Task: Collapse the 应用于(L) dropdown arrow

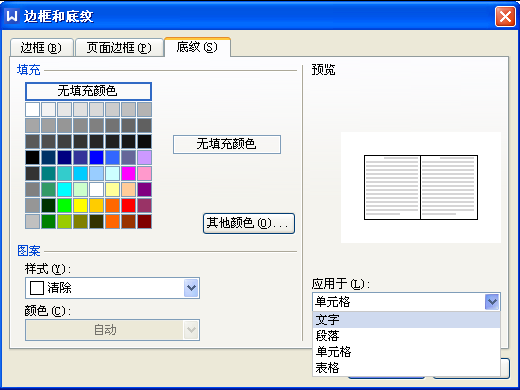Action: coord(492,302)
